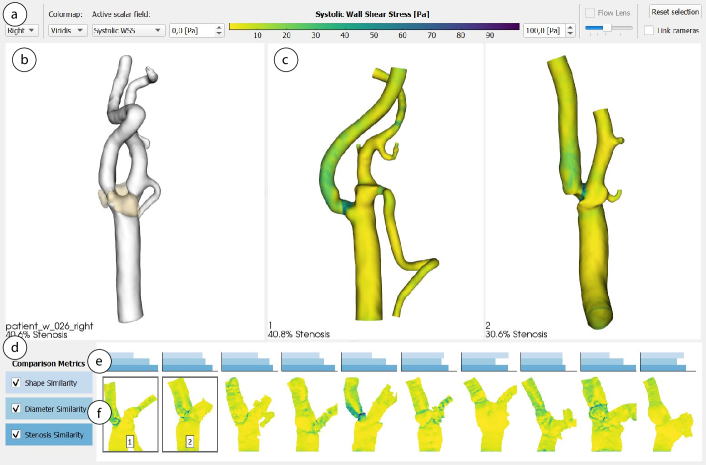The image size is (706, 465).
Task: Toggle the Link cameras checkbox
Action: tap(649, 31)
